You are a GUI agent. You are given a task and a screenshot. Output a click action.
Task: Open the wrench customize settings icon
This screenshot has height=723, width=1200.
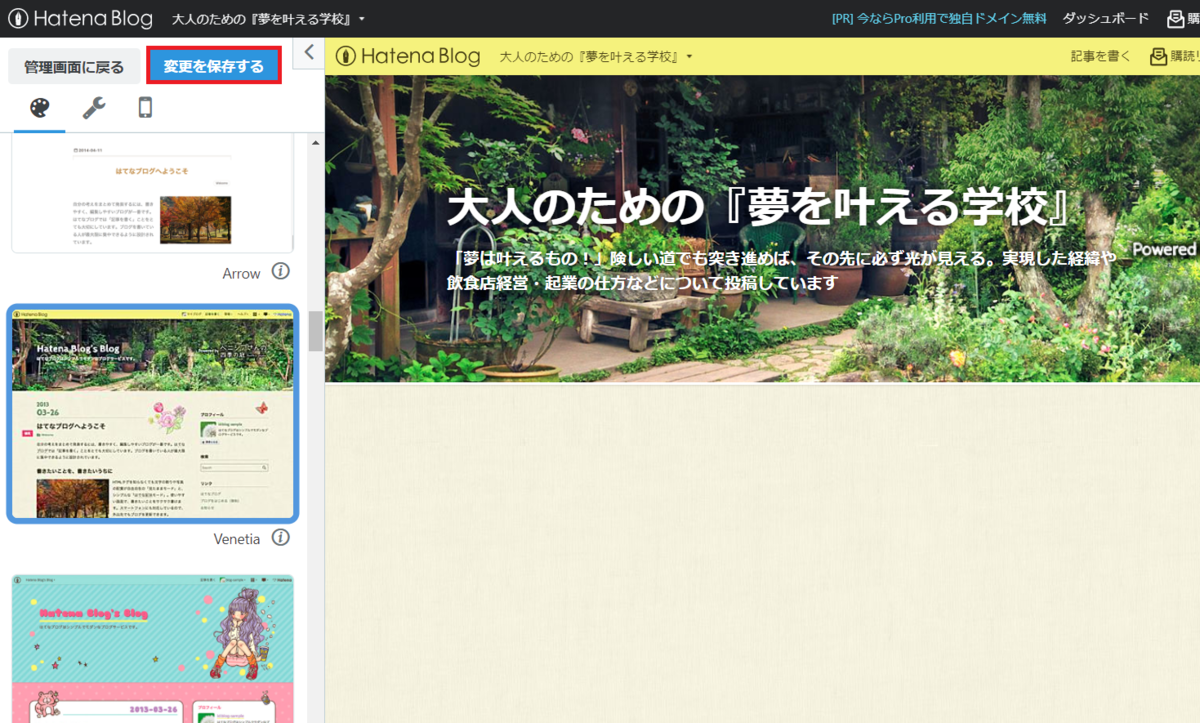93,108
